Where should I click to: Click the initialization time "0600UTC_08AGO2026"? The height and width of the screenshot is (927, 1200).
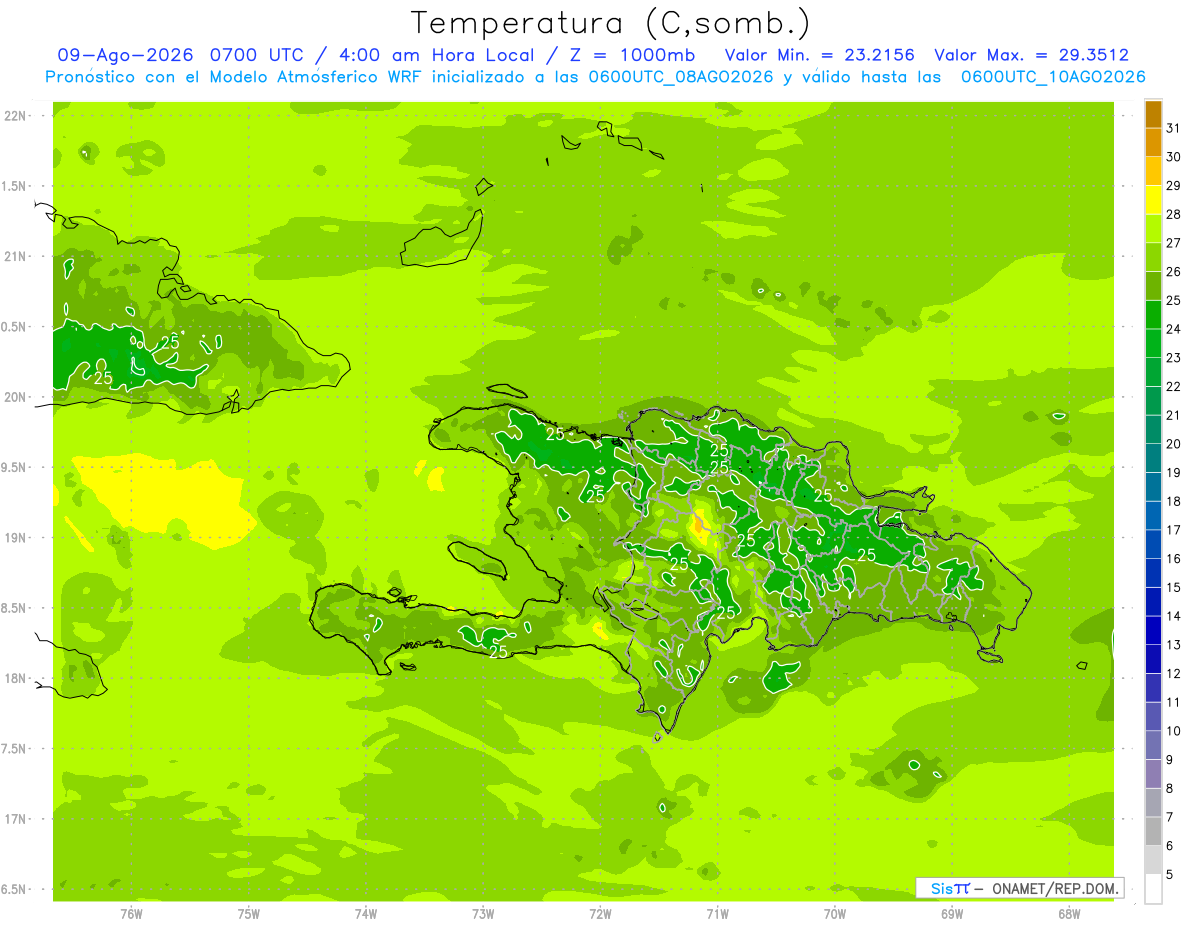pyautogui.click(x=681, y=76)
